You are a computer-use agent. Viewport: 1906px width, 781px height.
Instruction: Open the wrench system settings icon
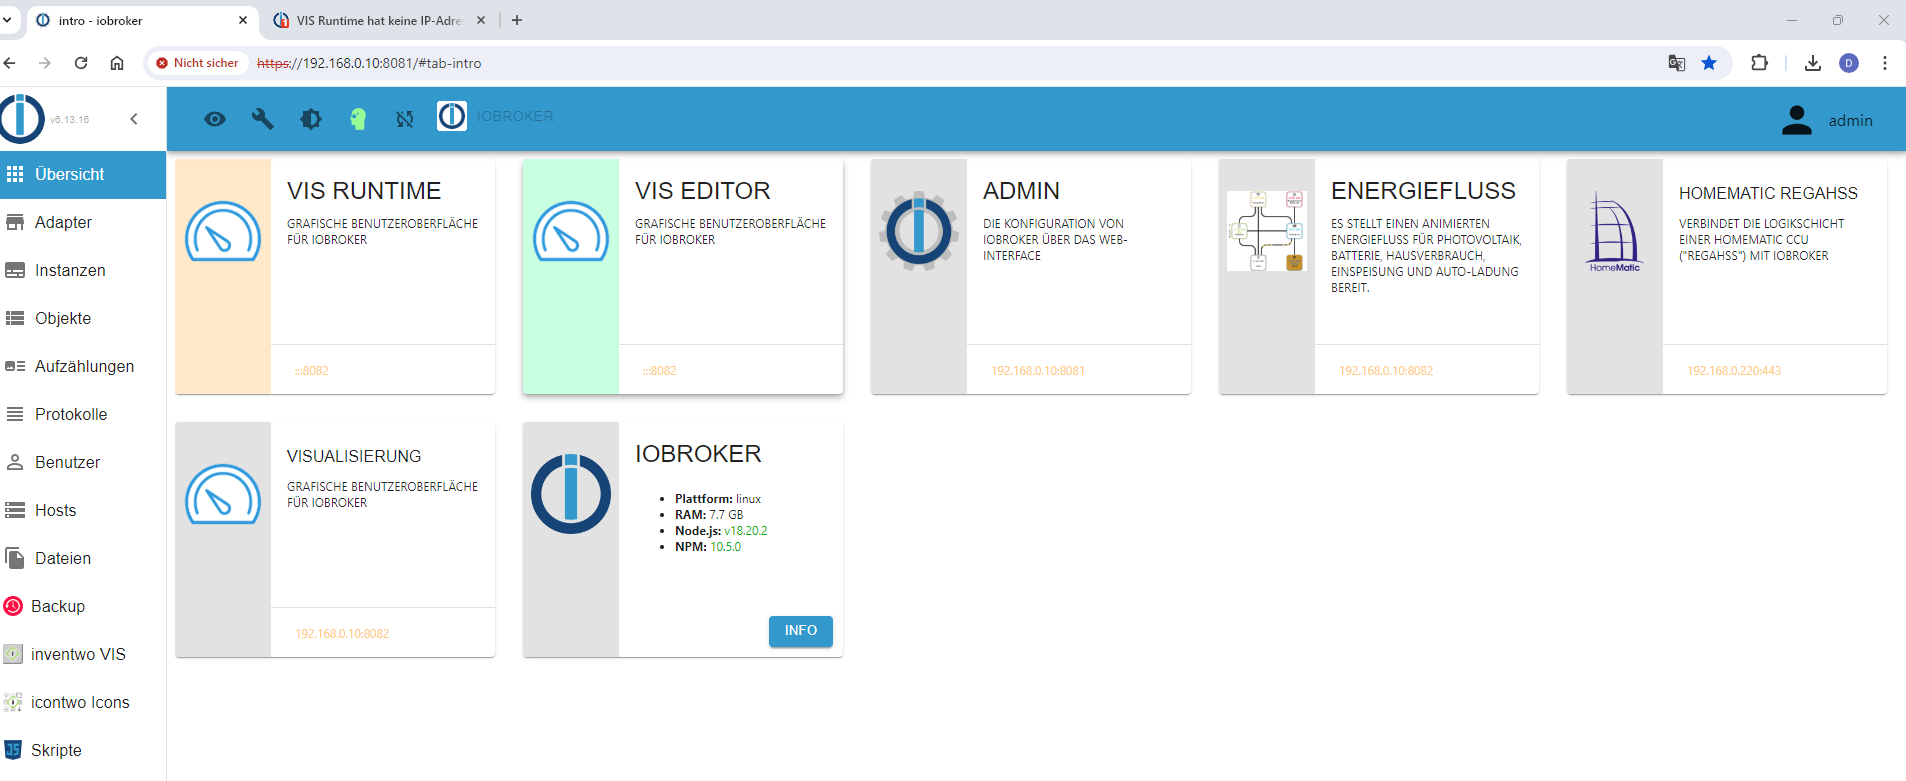263,119
